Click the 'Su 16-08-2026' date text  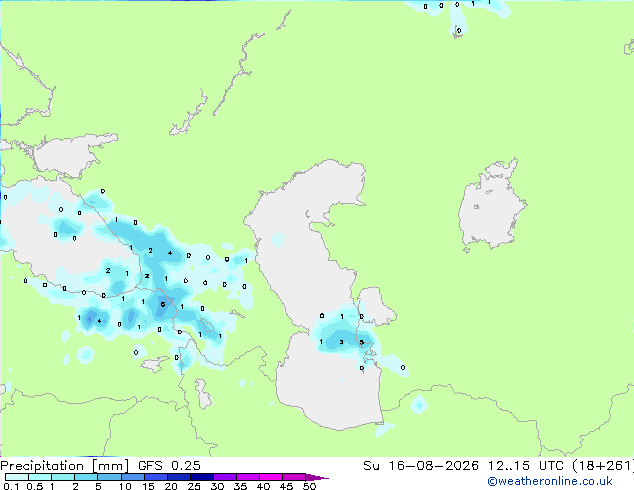pyautogui.click(x=421, y=466)
